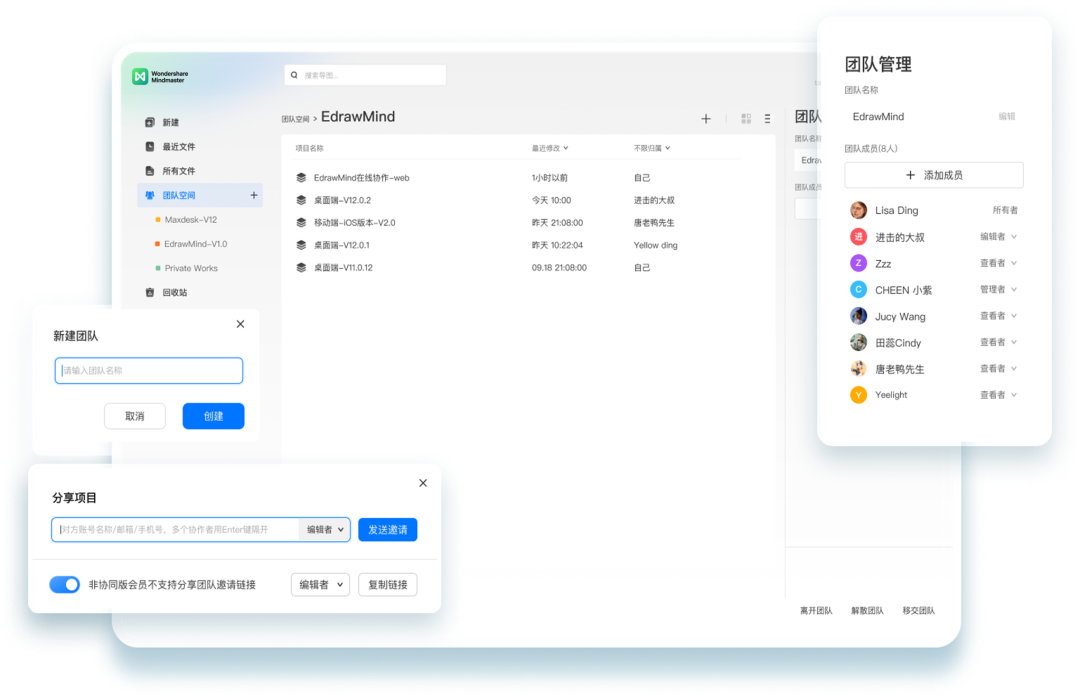
Task: Toggle the team invite link switch
Action: [65, 585]
